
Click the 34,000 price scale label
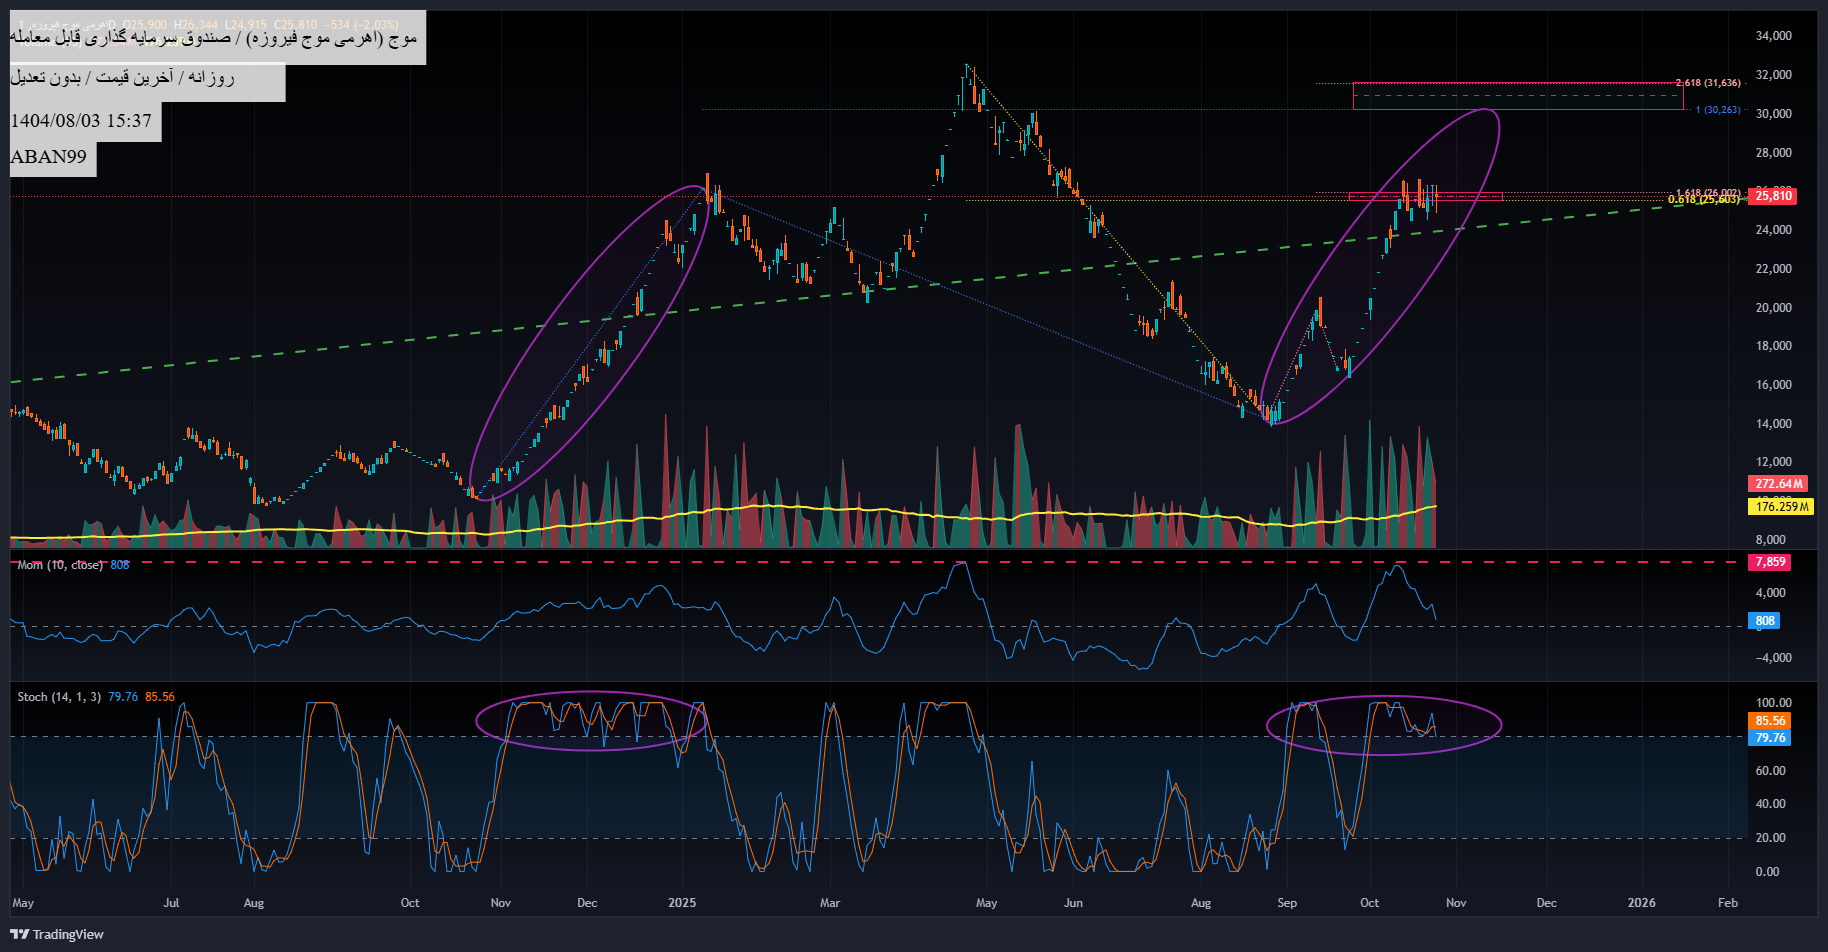point(1773,36)
